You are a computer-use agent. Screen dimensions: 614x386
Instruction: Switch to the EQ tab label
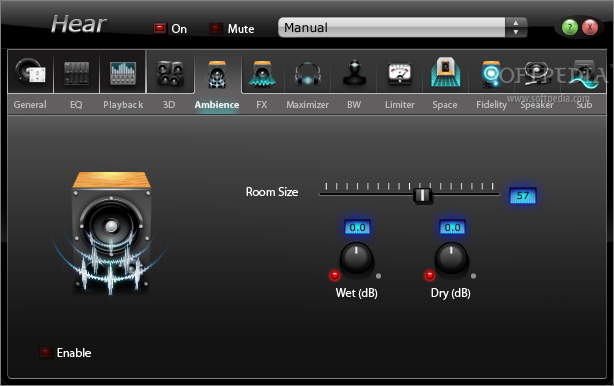pyautogui.click(x=76, y=105)
